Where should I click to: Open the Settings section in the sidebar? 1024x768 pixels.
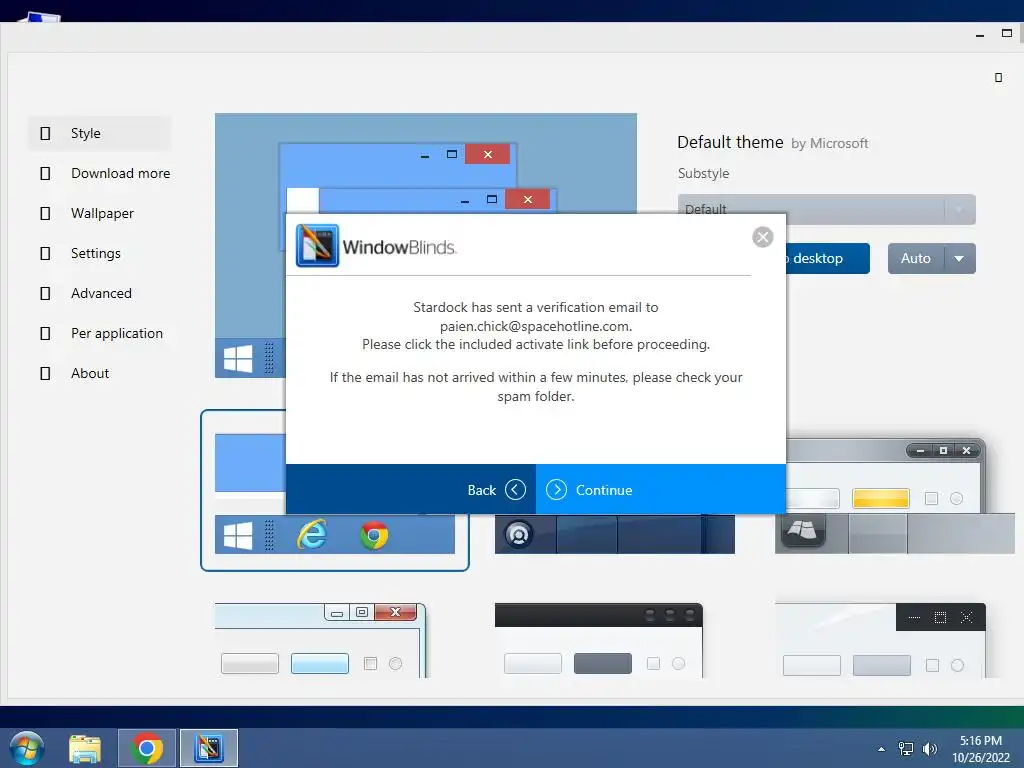click(99, 253)
